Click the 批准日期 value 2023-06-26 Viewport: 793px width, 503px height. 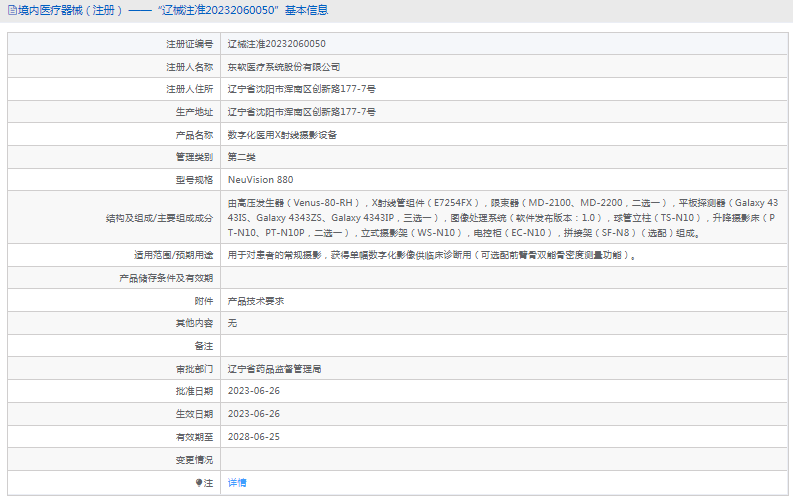(253, 391)
